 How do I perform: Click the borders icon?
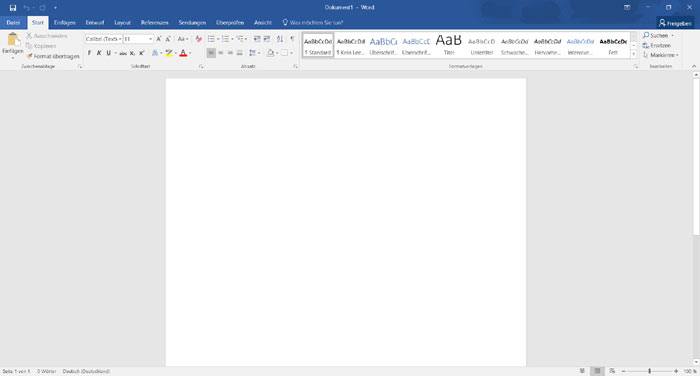click(x=284, y=53)
